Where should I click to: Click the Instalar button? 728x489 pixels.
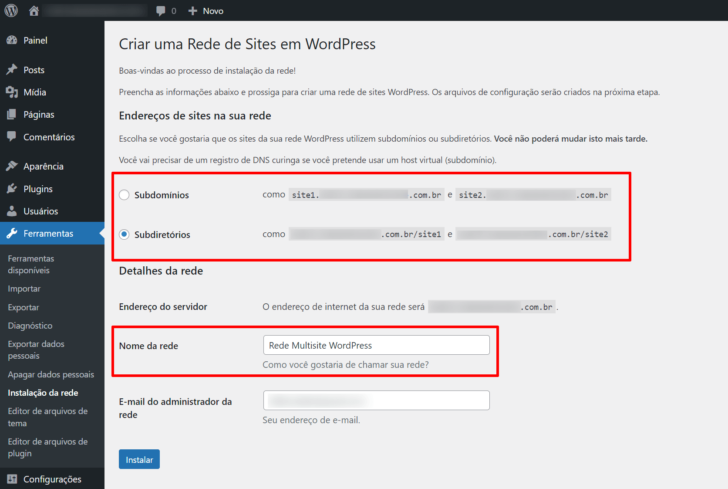click(139, 459)
